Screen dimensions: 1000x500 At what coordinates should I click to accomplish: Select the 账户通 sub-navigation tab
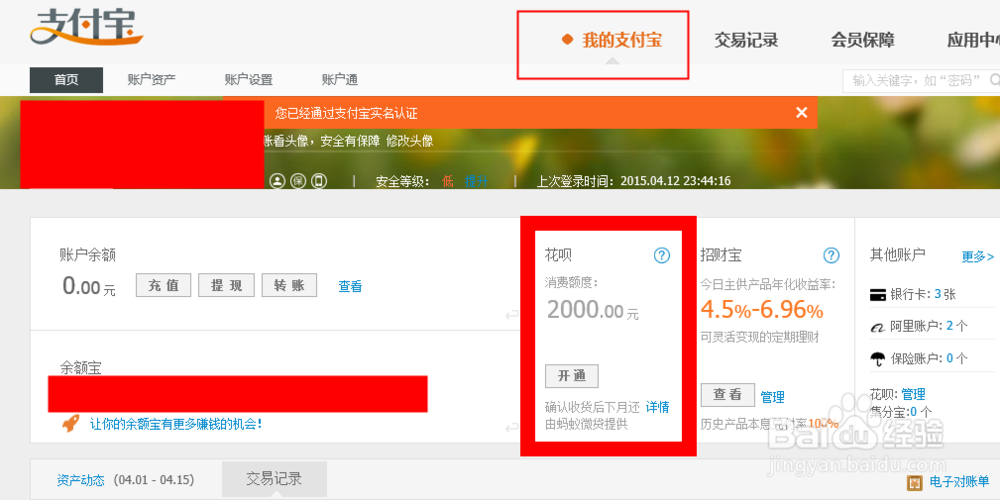click(x=339, y=80)
